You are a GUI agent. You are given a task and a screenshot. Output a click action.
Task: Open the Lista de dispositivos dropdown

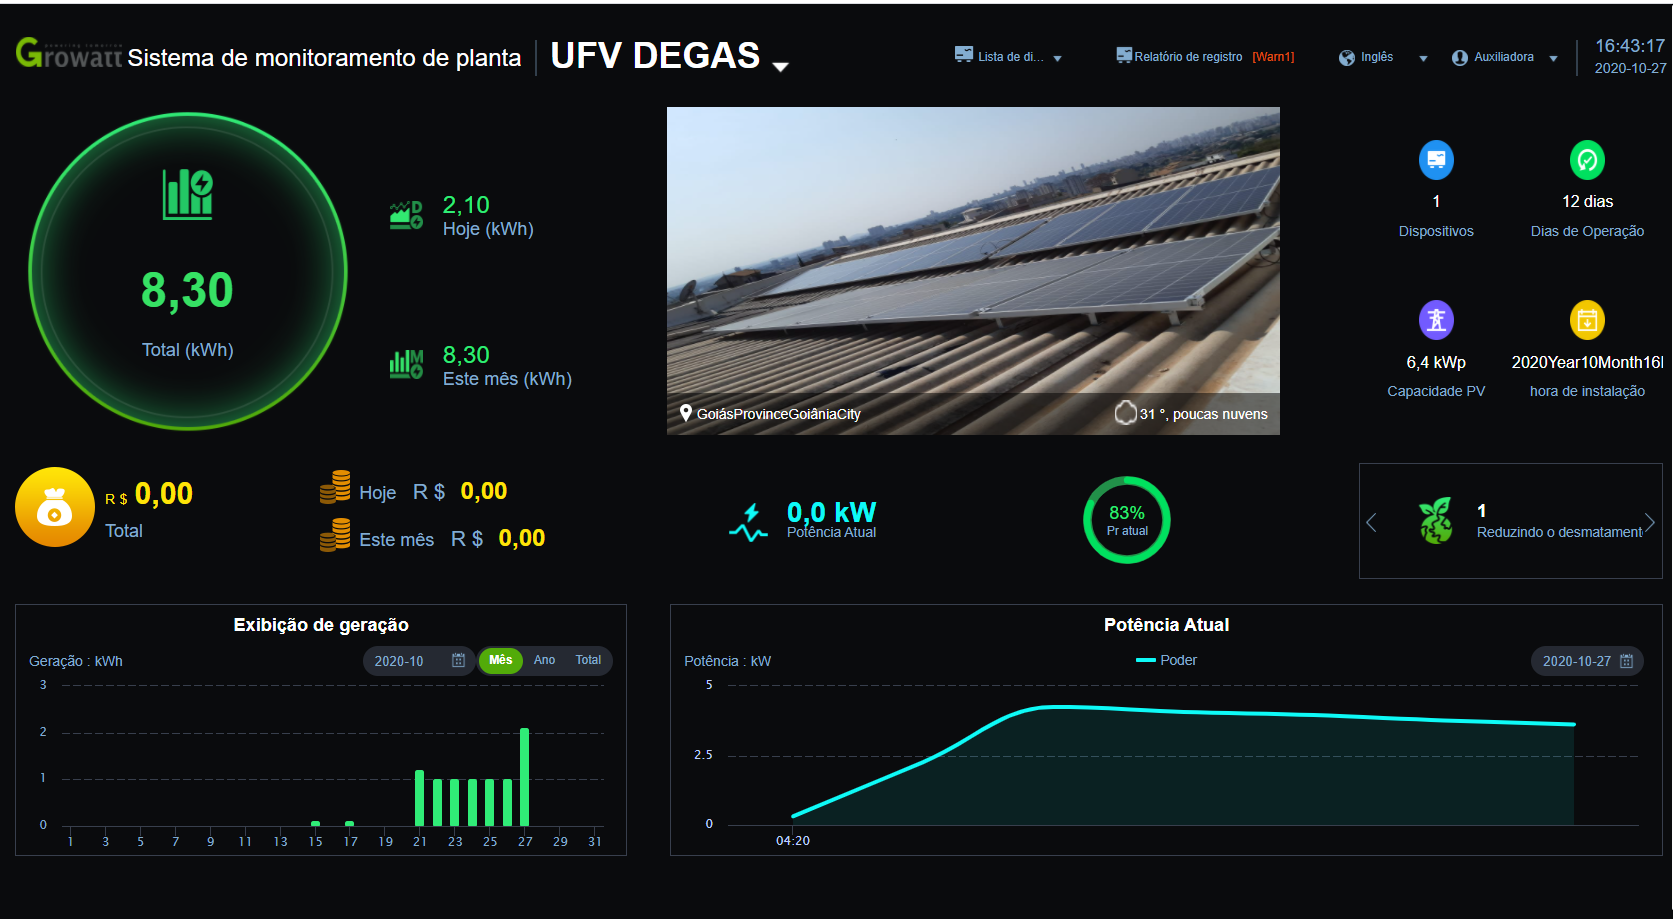point(1008,57)
